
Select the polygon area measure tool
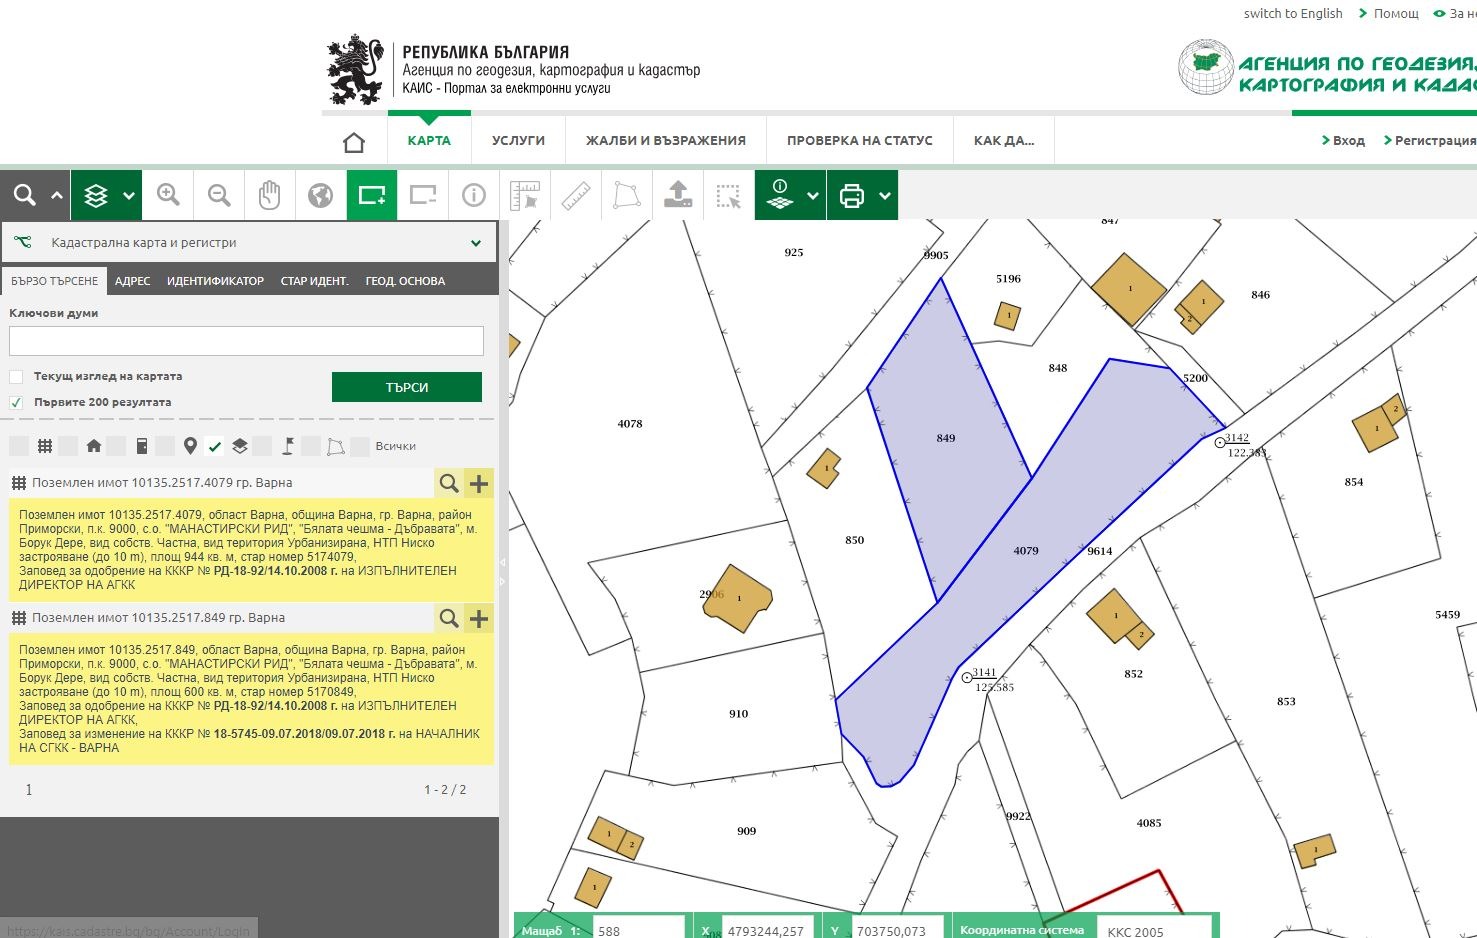coord(627,195)
